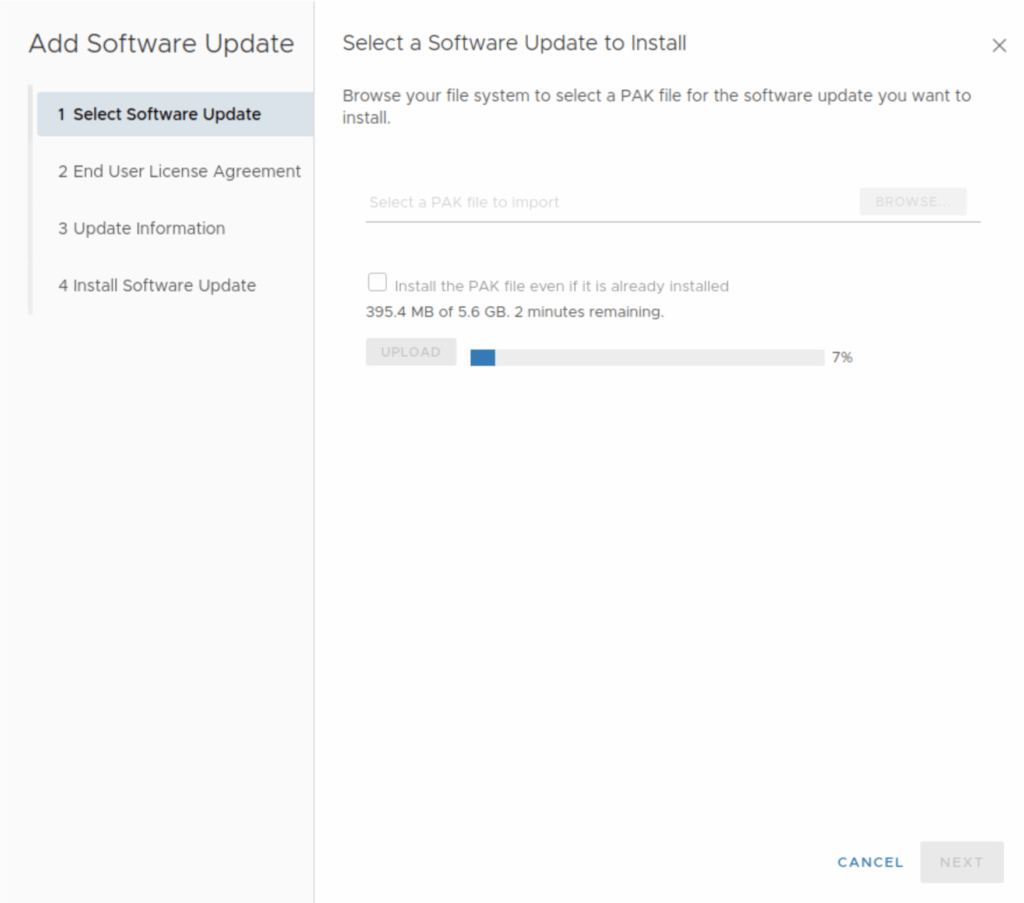Click the Browse button for PAK file
Screen dimensions: 1024x903
912,201
